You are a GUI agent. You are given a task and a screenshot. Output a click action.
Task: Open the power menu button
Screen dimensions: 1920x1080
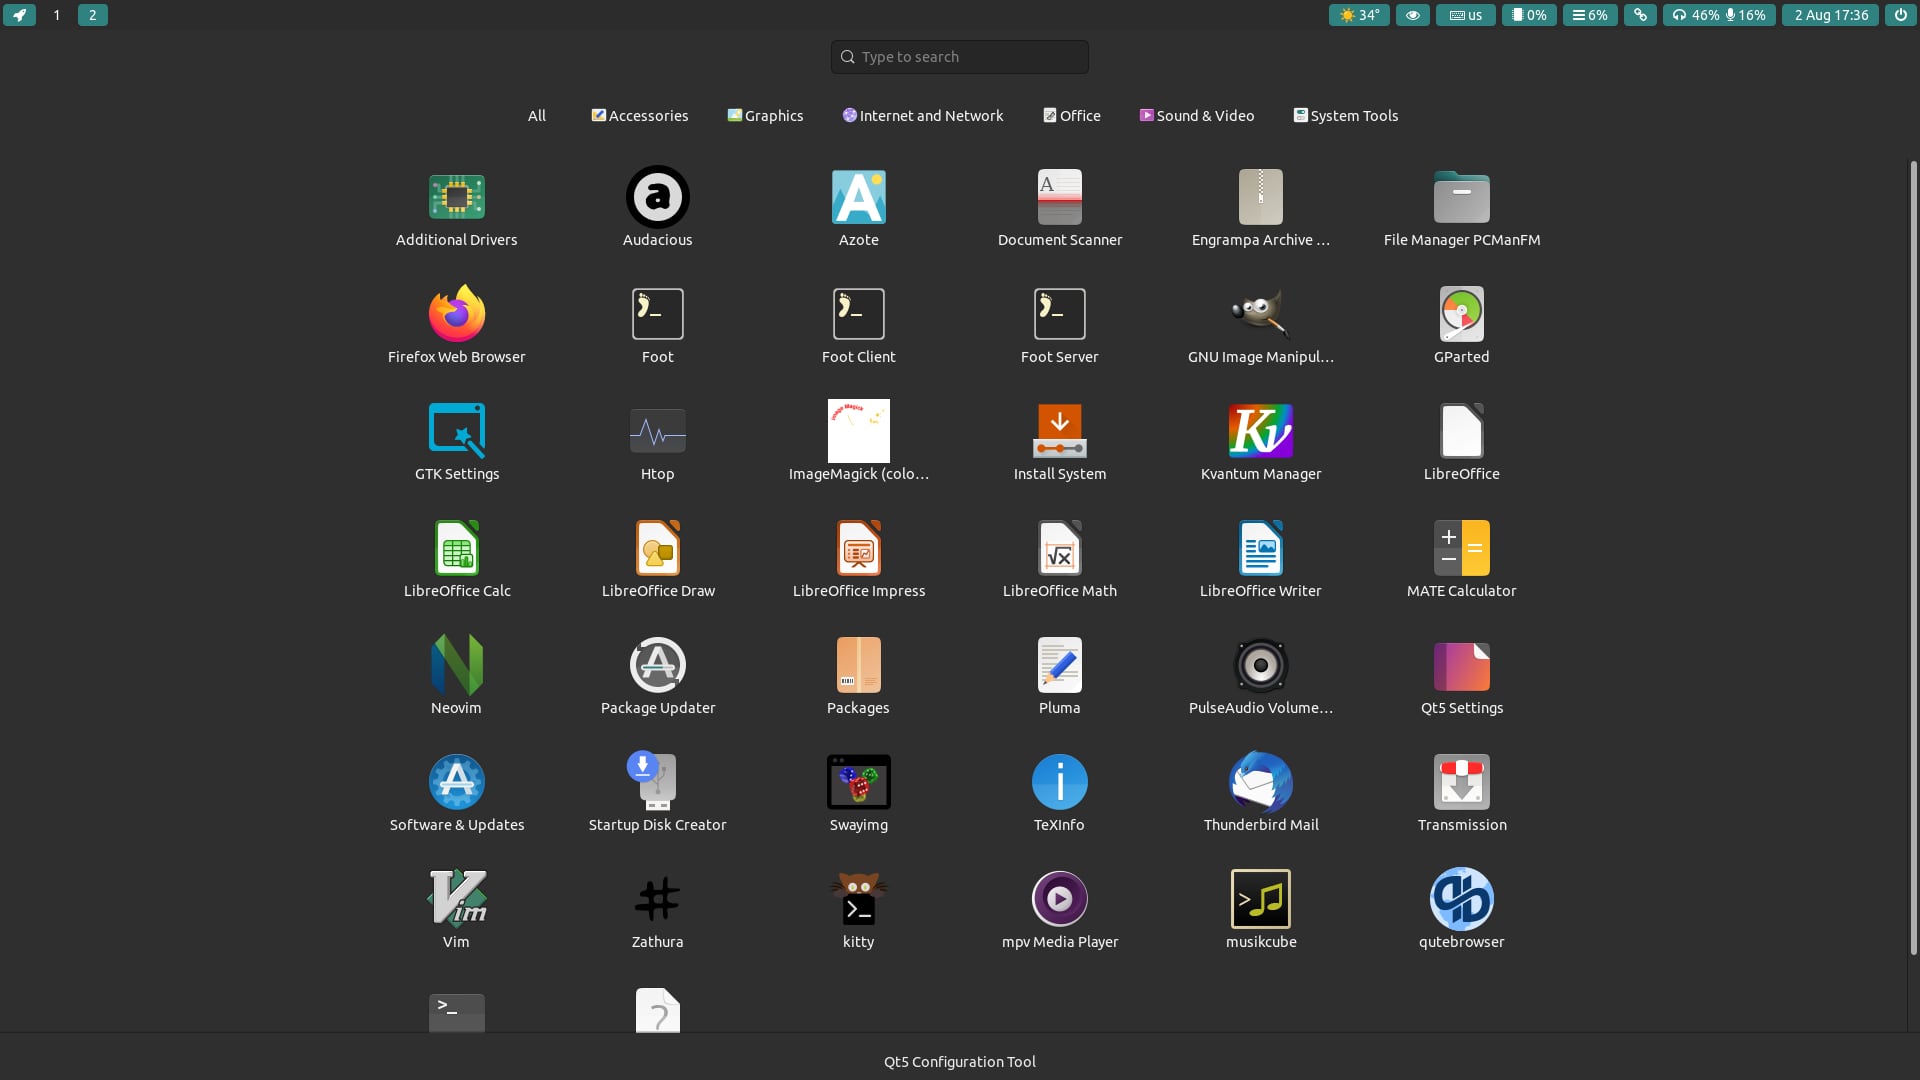(1901, 15)
